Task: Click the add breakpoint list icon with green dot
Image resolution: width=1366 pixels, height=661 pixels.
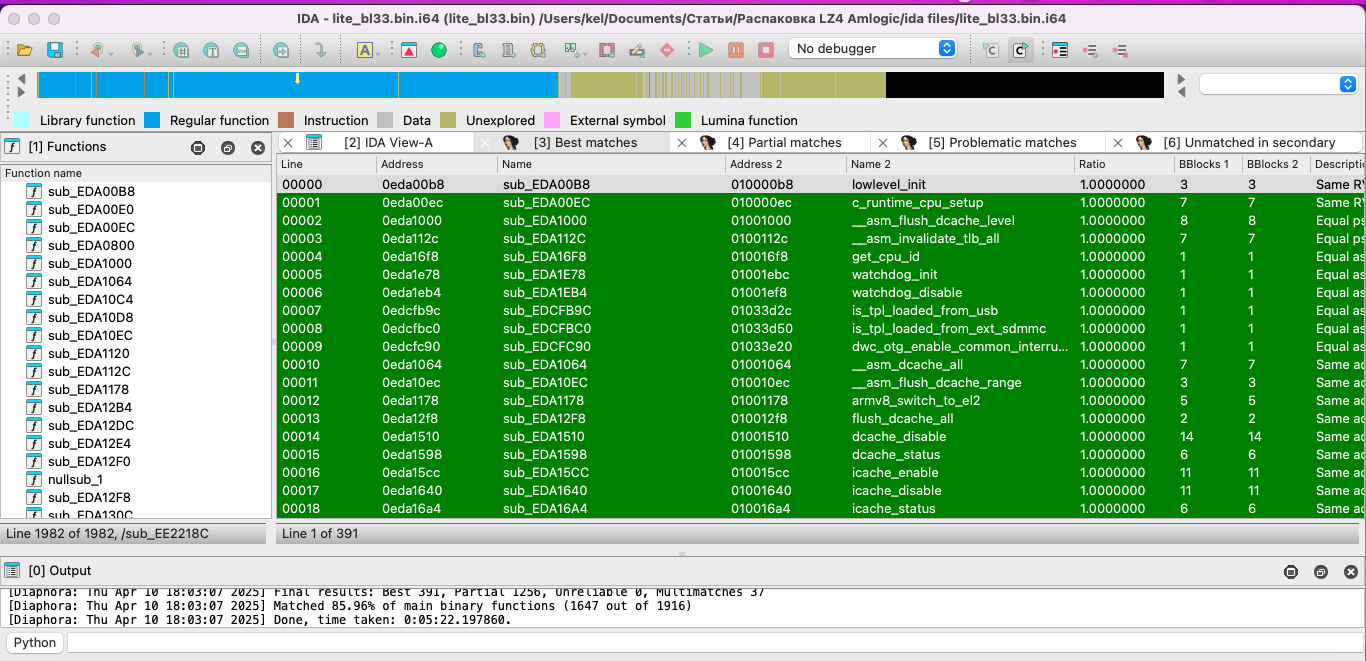Action: (1090, 49)
